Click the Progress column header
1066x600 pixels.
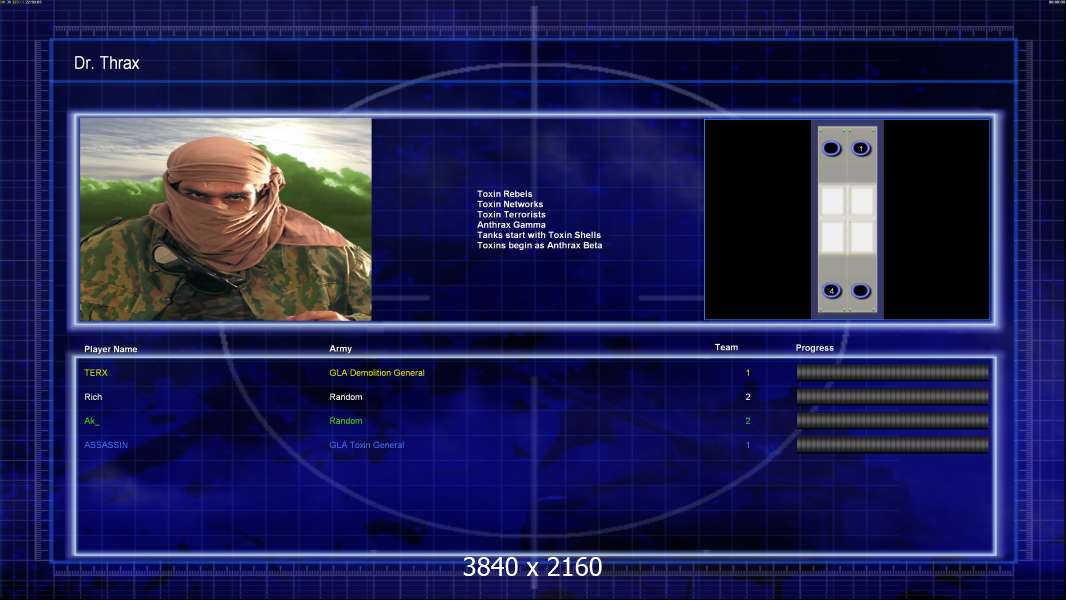point(814,347)
